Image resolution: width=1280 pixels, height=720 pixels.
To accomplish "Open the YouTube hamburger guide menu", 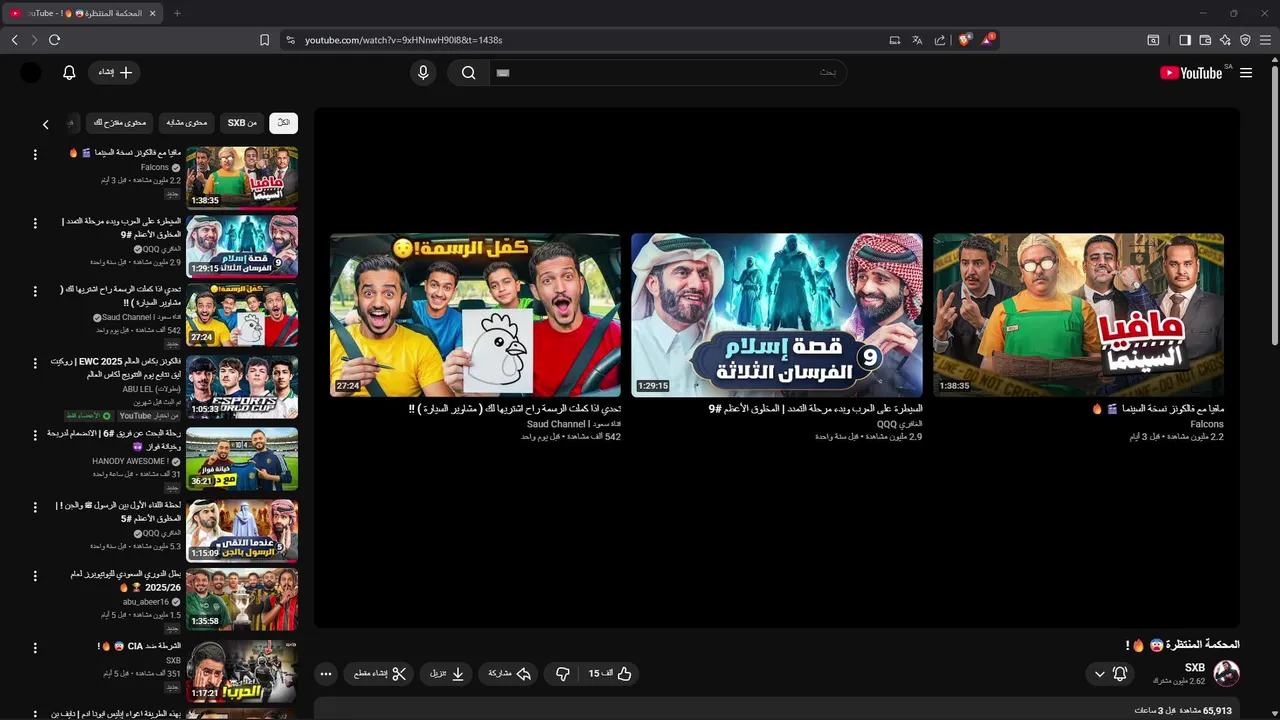I will click(1246, 73).
